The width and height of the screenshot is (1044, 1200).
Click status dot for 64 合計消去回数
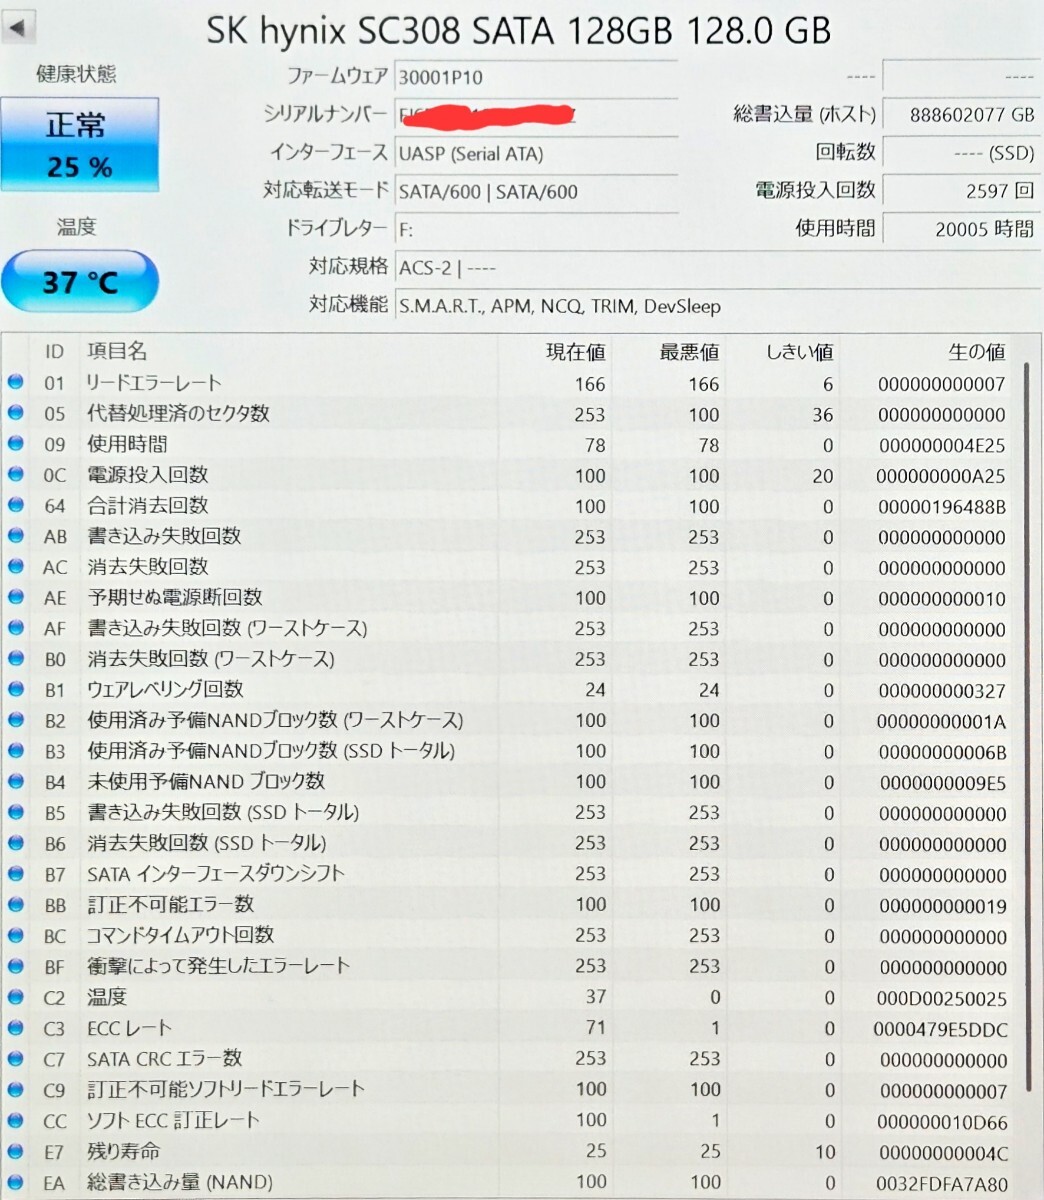[15, 505]
